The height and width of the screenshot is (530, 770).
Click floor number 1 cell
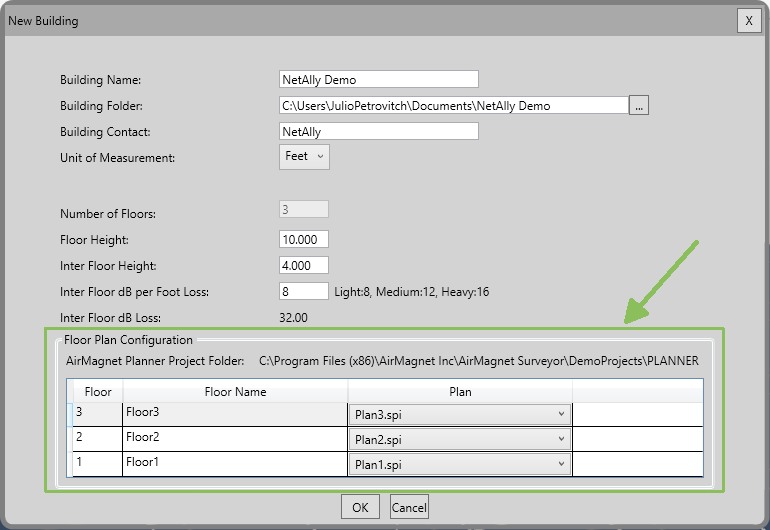click(97, 464)
